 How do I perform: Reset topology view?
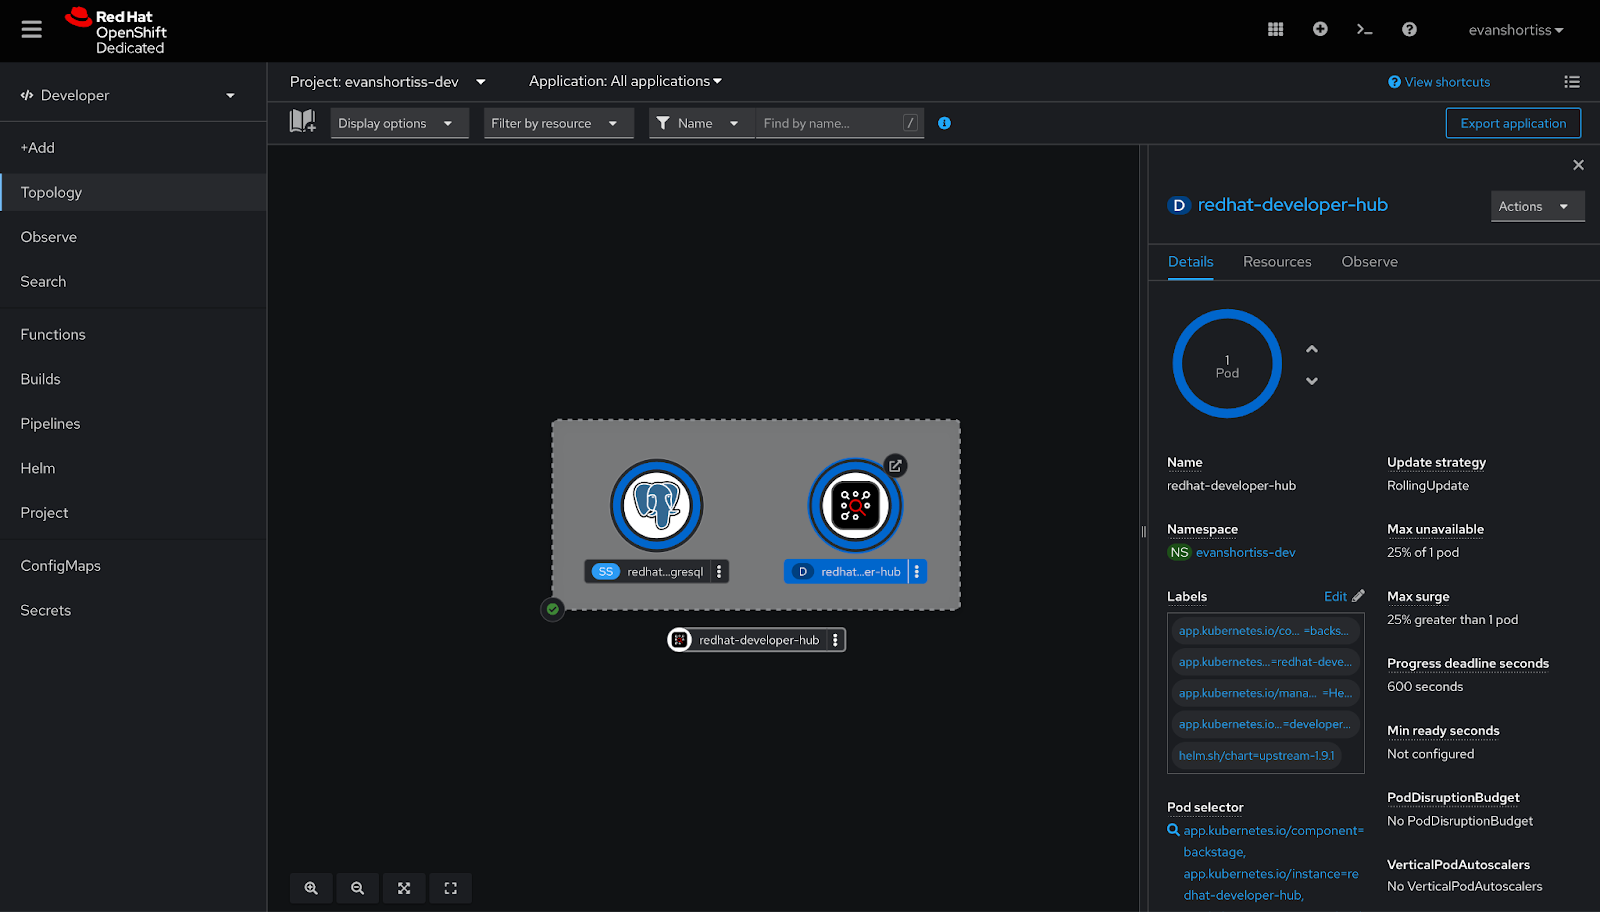tap(450, 888)
